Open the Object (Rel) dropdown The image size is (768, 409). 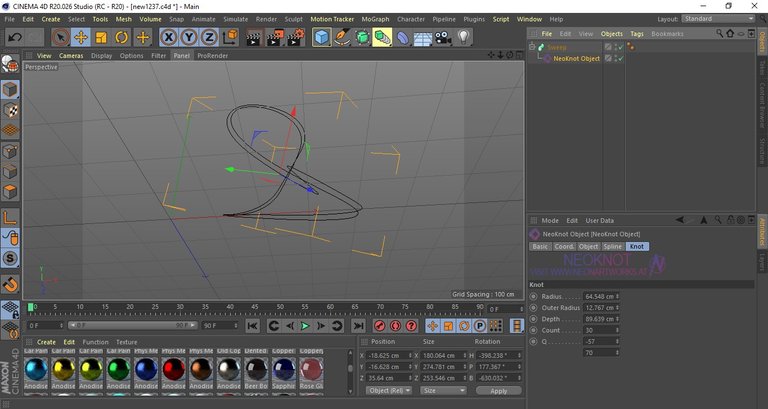point(388,390)
